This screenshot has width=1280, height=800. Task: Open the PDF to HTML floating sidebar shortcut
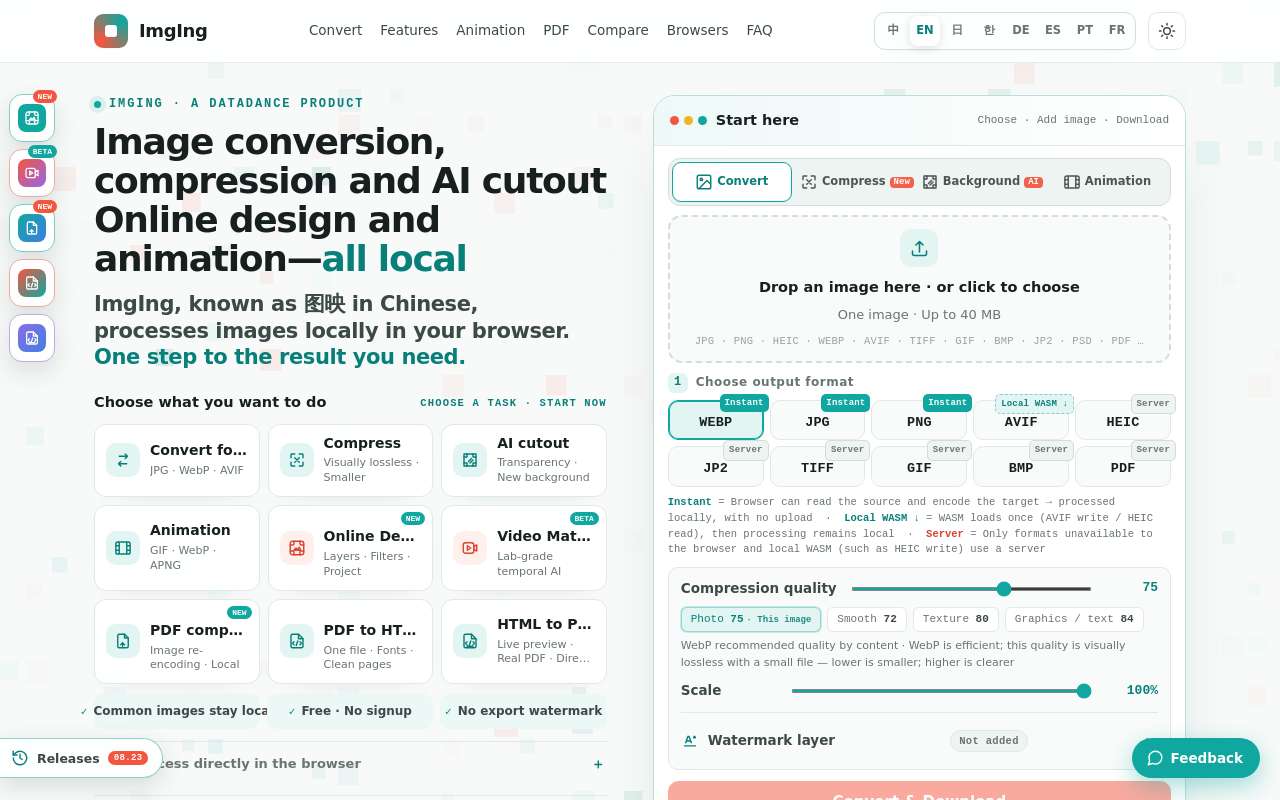[32, 283]
